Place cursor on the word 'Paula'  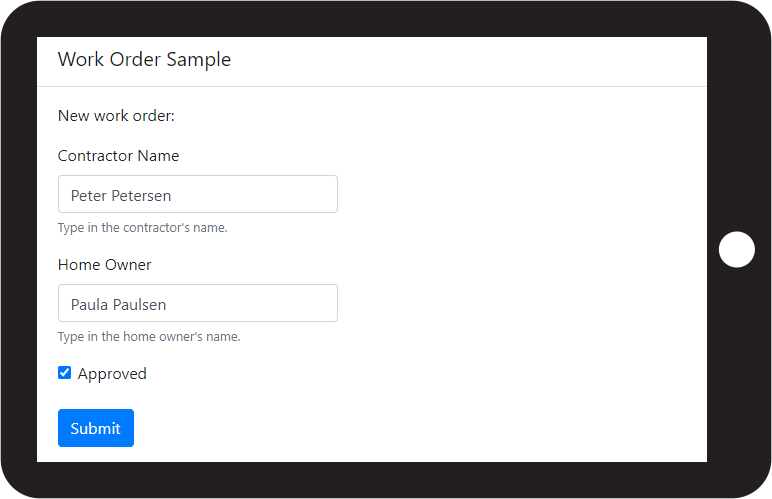coord(89,305)
